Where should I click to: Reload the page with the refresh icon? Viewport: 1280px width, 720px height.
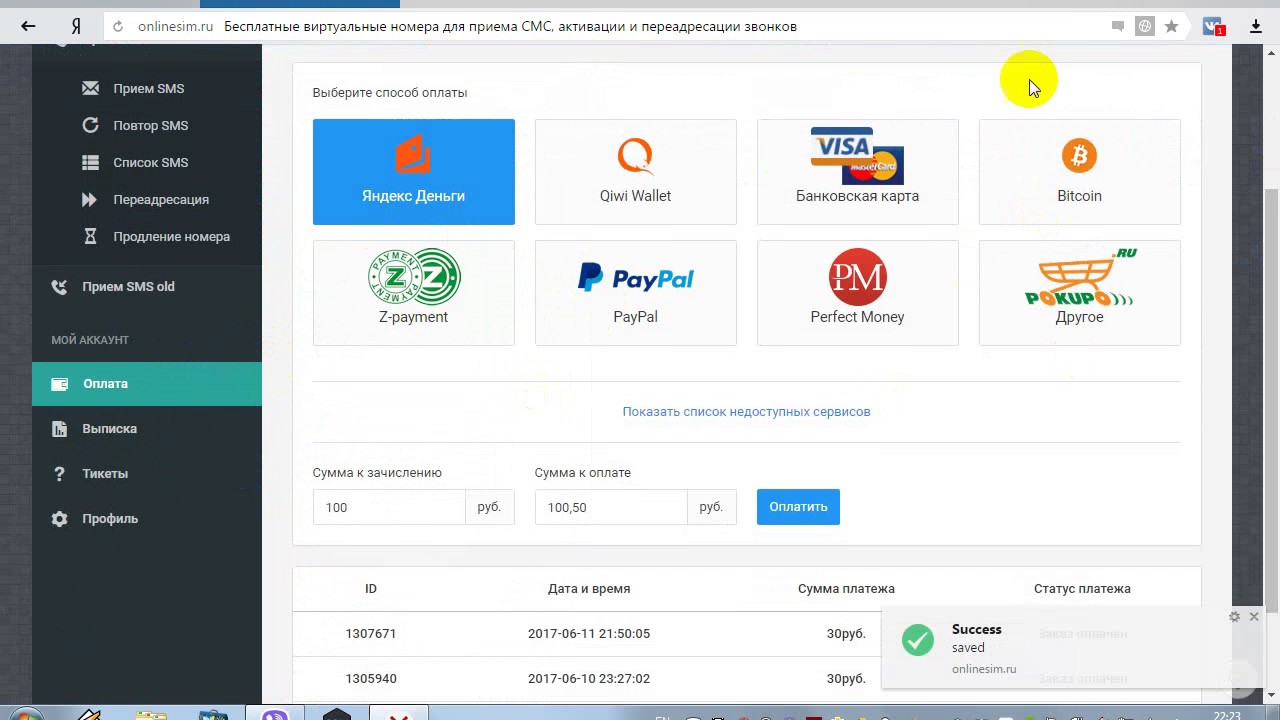pos(118,27)
